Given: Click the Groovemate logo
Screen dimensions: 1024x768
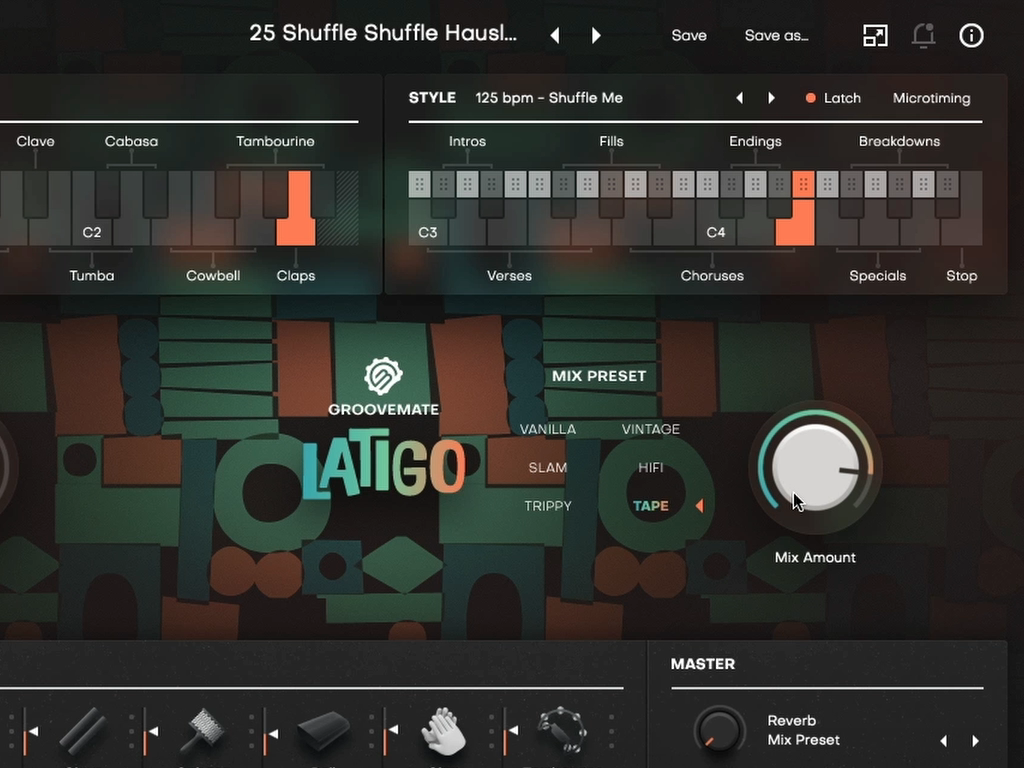Looking at the screenshot, I should (x=383, y=387).
